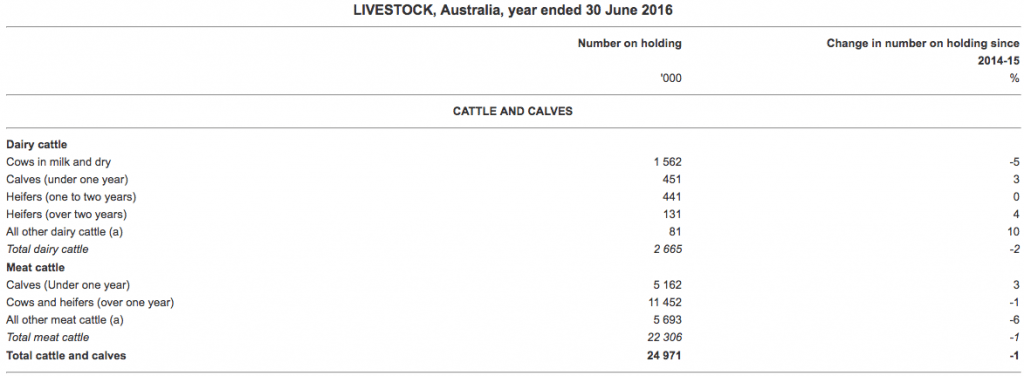Select the Number on holding column header

click(630, 44)
